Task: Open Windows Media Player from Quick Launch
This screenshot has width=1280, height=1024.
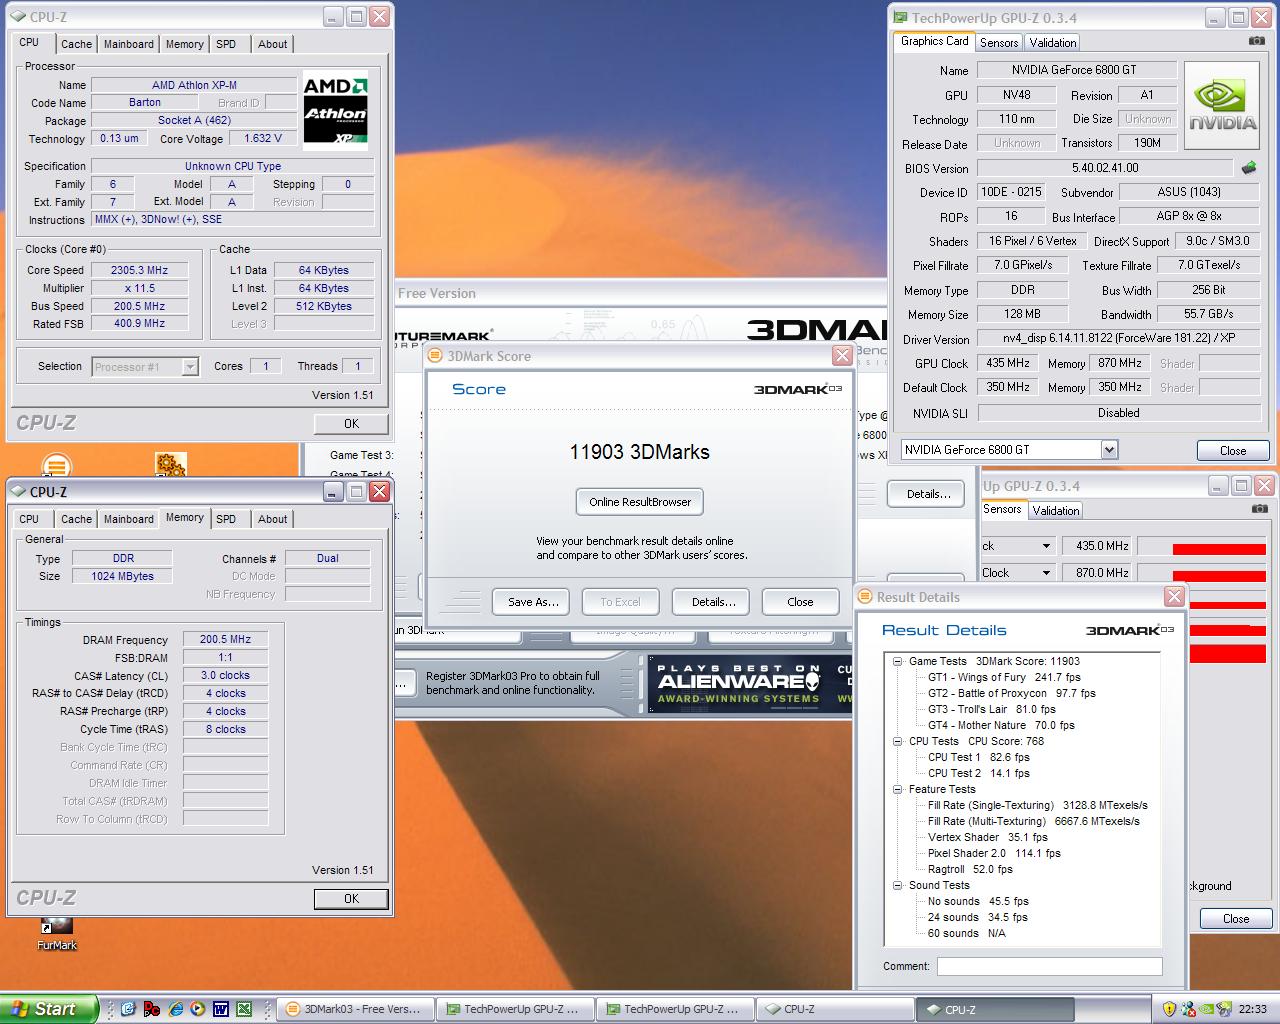Action: click(x=198, y=1009)
